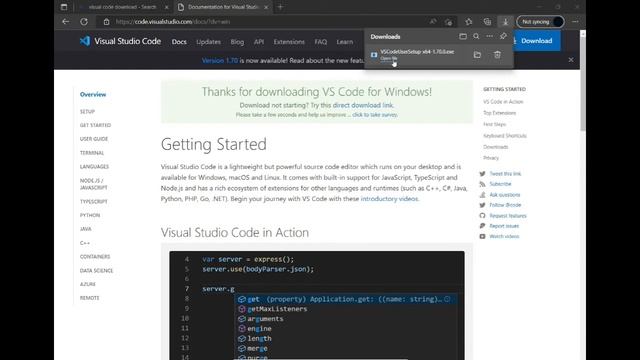Open the Learn menu item
The height and width of the screenshot is (360, 640).
[x=345, y=42]
